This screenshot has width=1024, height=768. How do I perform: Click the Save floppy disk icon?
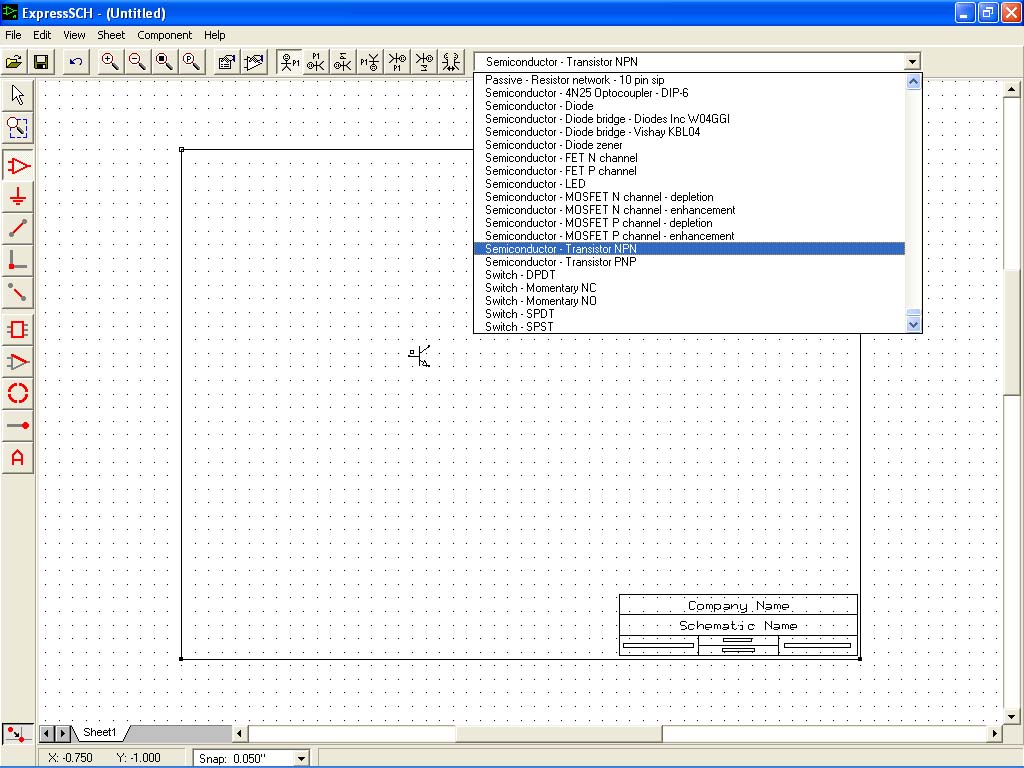[42, 62]
